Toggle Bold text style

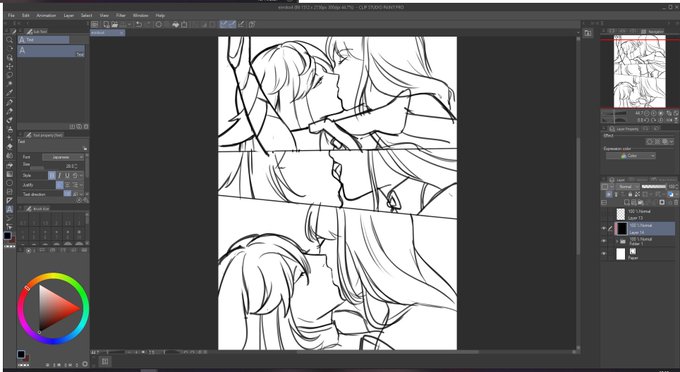click(x=52, y=176)
